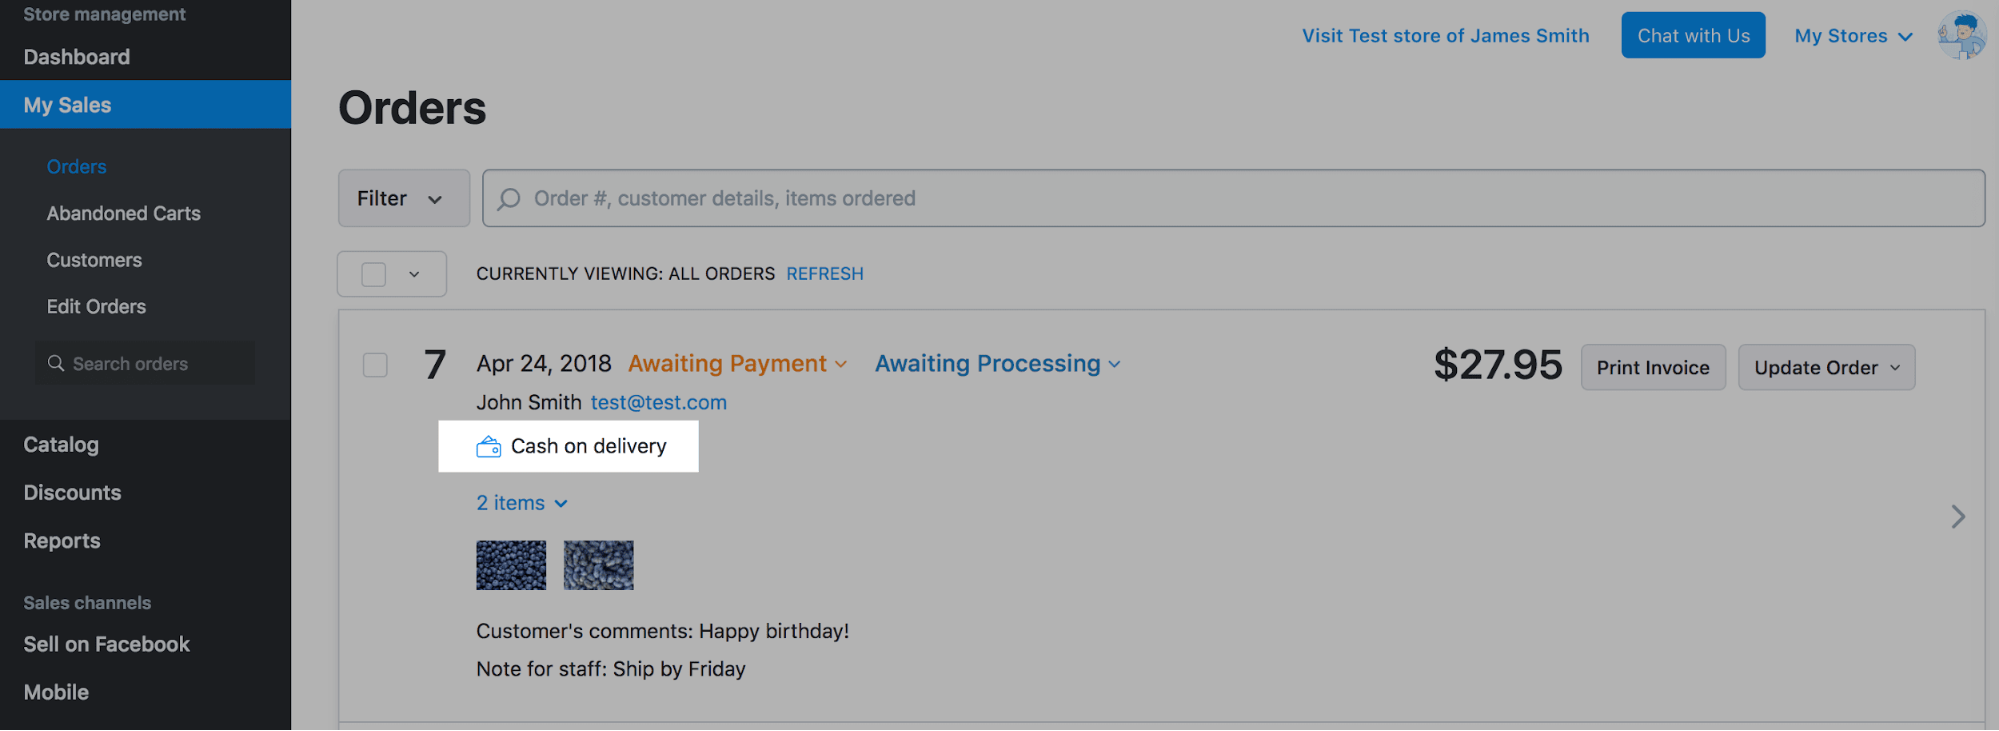Click the magnifier icon in order search bar
Image resolution: width=1999 pixels, height=731 pixels.
pos(509,199)
